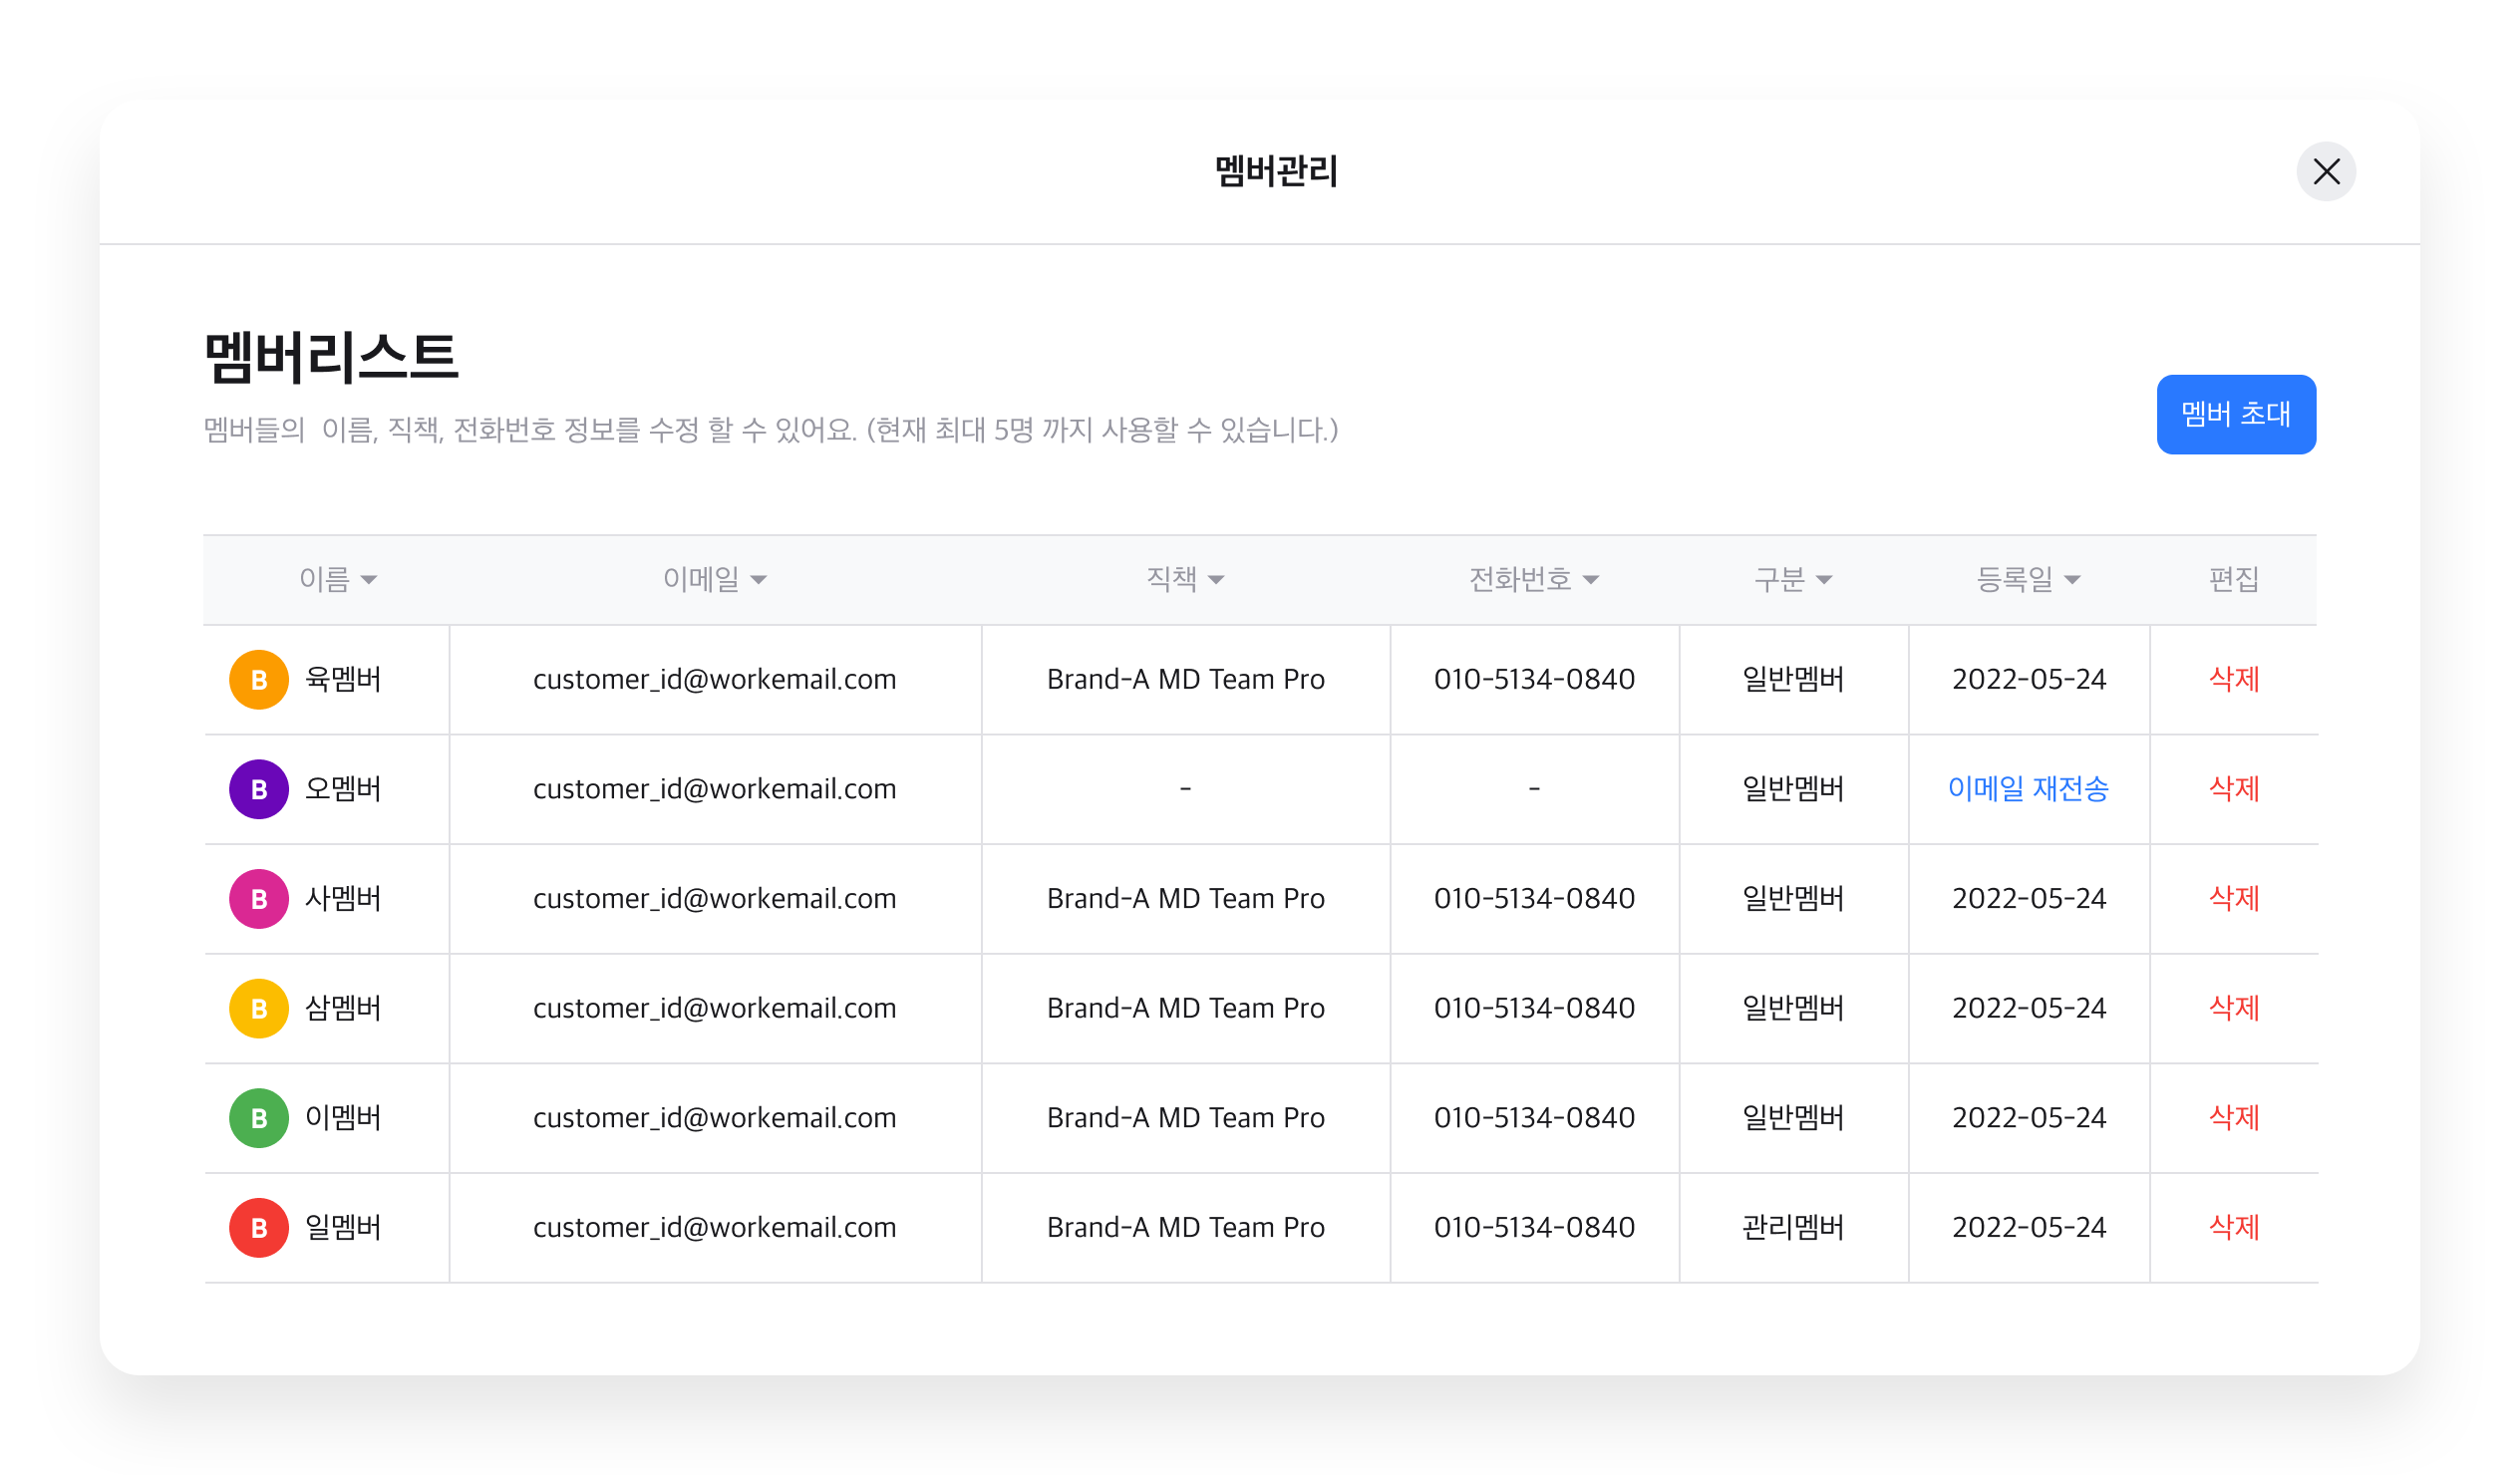Image resolution: width=2520 pixels, height=1475 pixels.
Task: Click 오멤버's email address cell
Action: tap(715, 788)
